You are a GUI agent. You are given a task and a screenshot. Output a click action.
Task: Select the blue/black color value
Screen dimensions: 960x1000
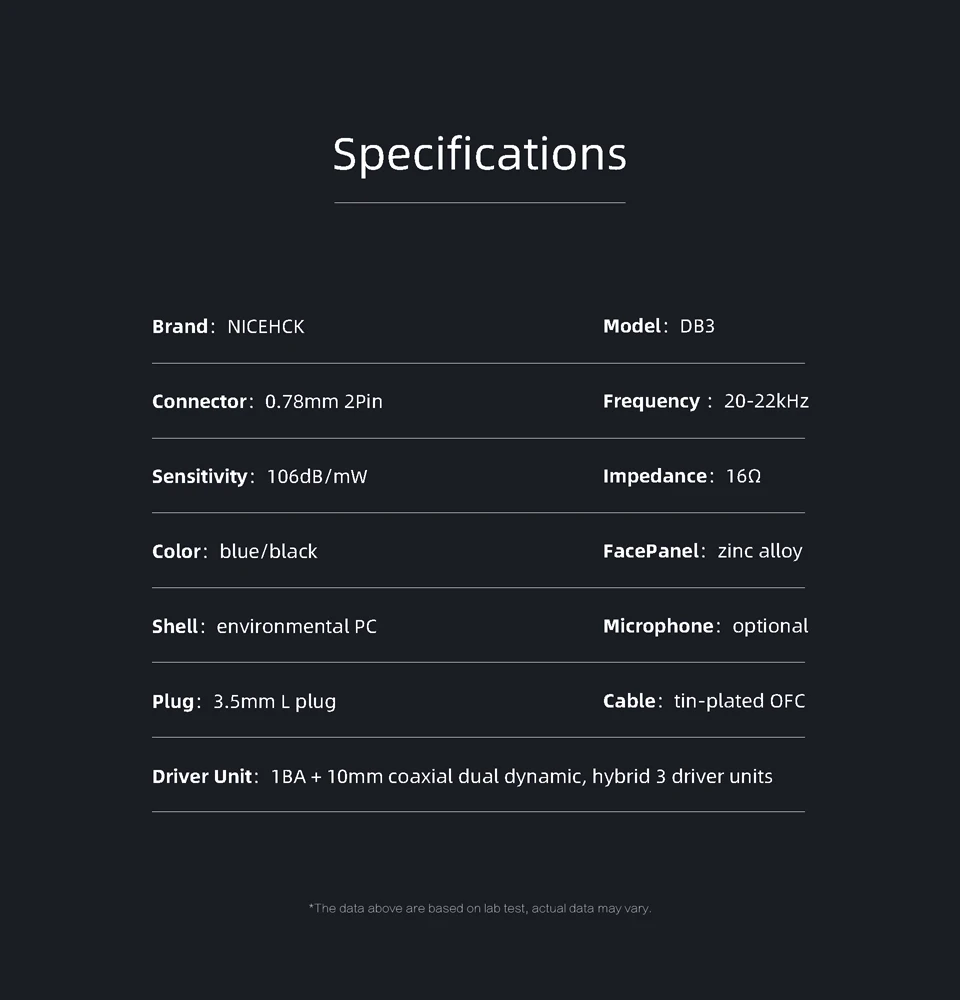pos(268,552)
